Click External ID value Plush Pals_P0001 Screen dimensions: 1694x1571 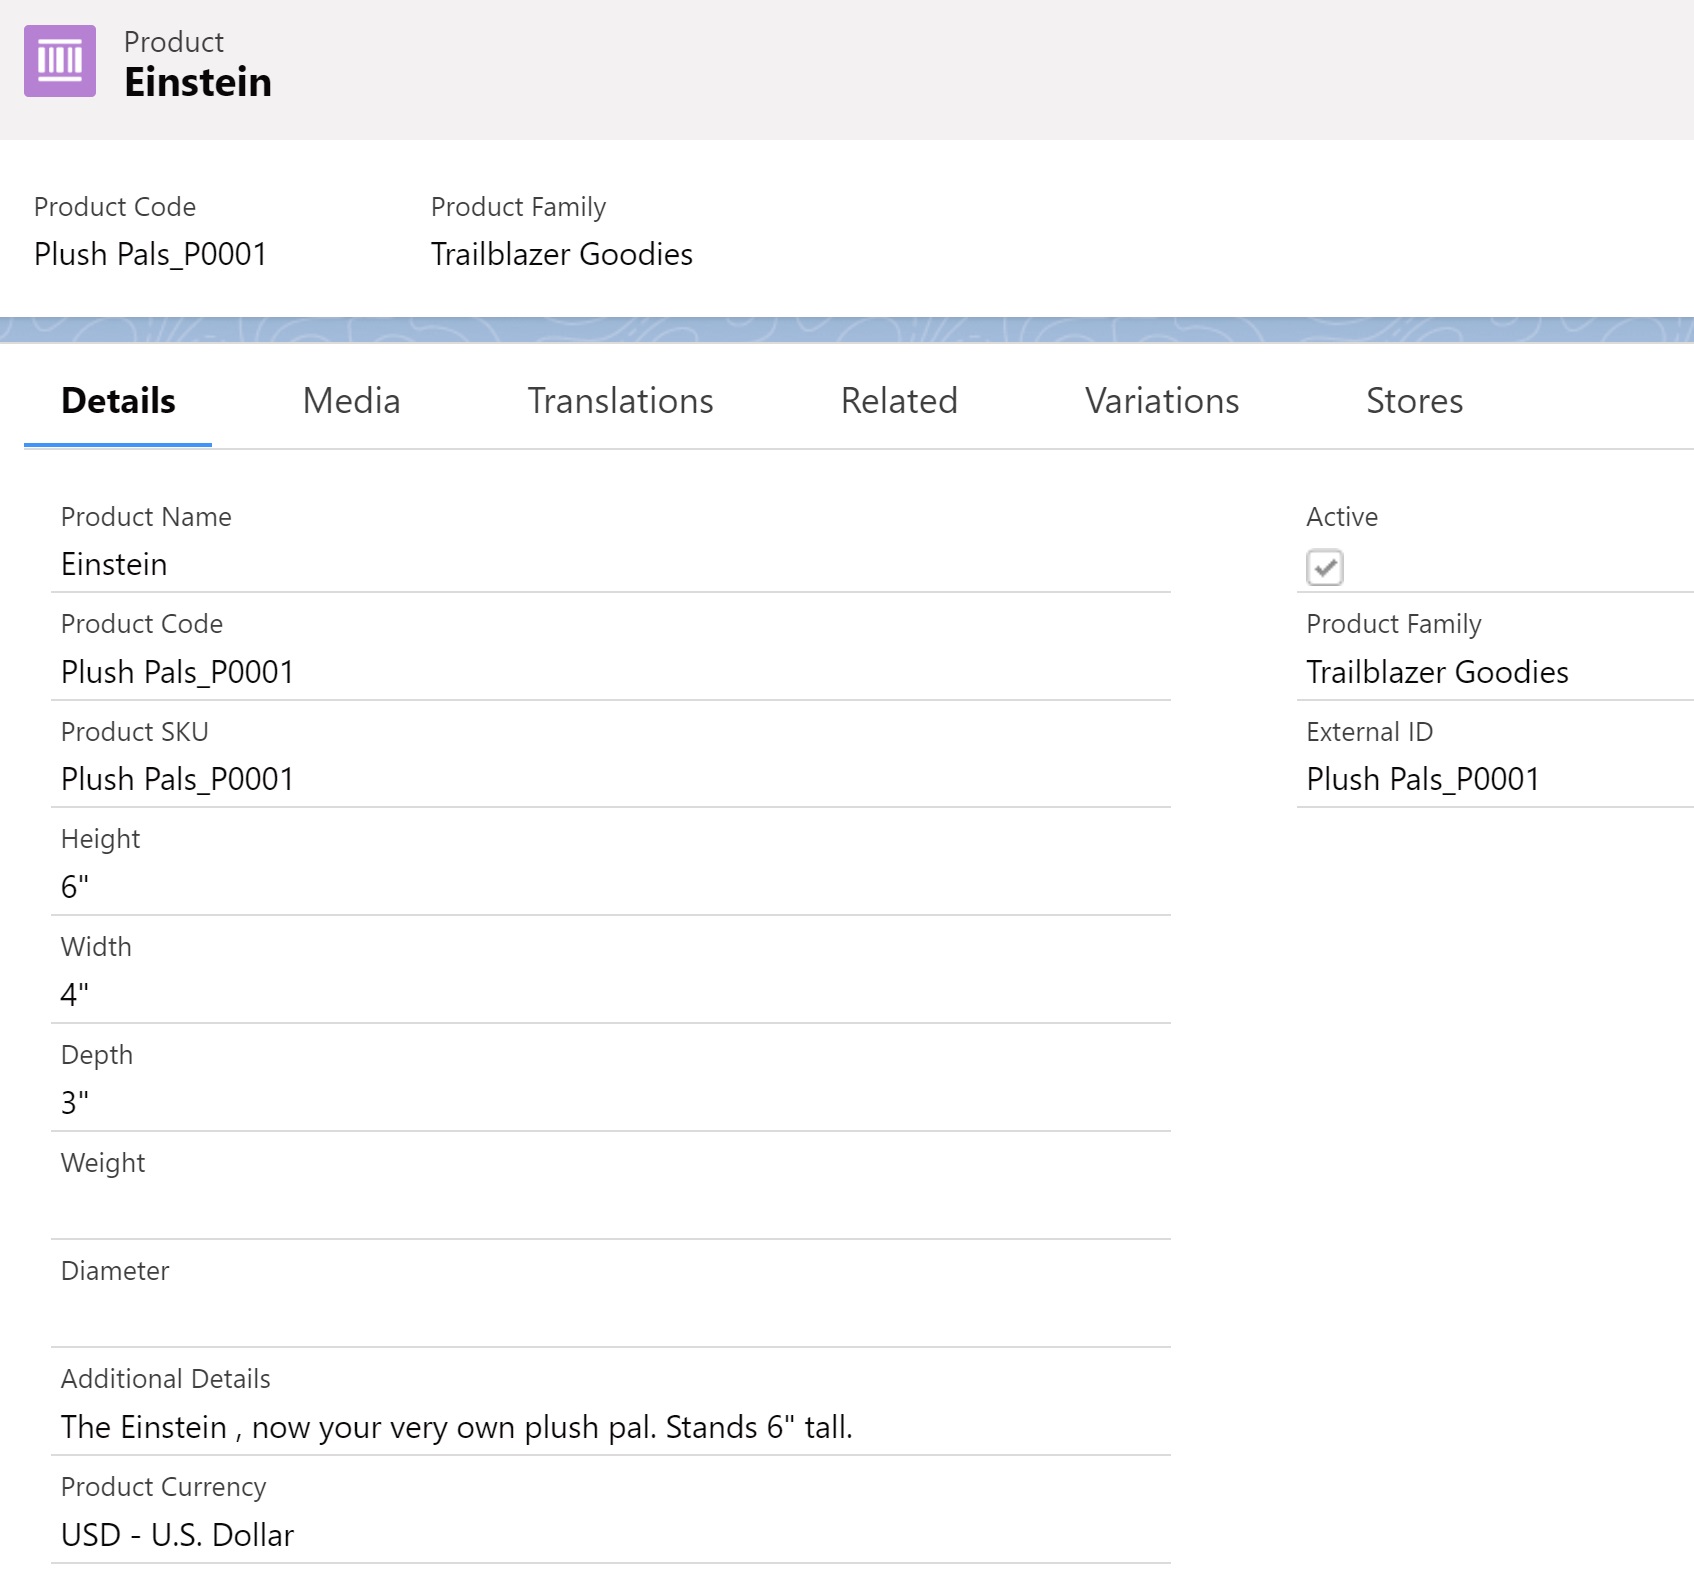point(1422,779)
